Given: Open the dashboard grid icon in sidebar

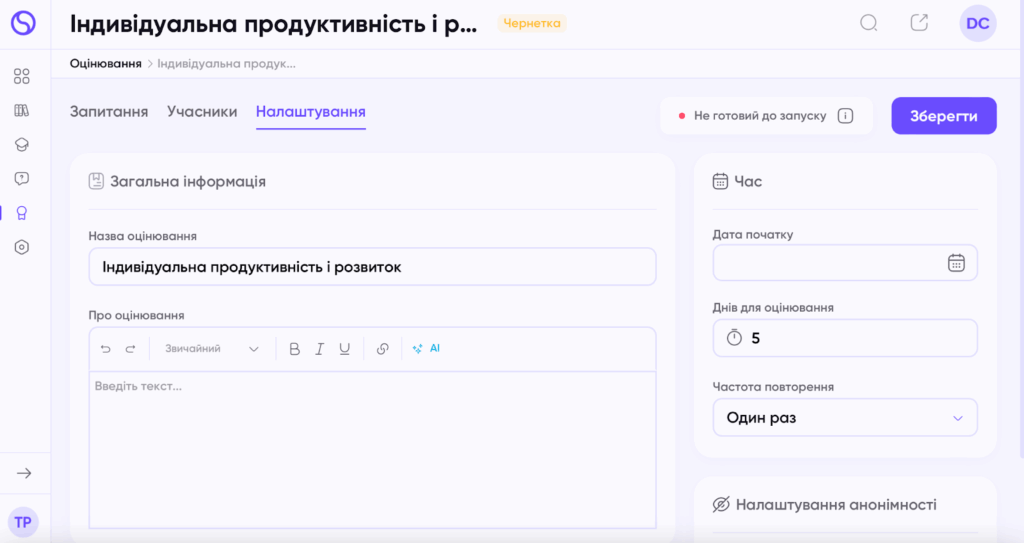Looking at the screenshot, I should 22,76.
